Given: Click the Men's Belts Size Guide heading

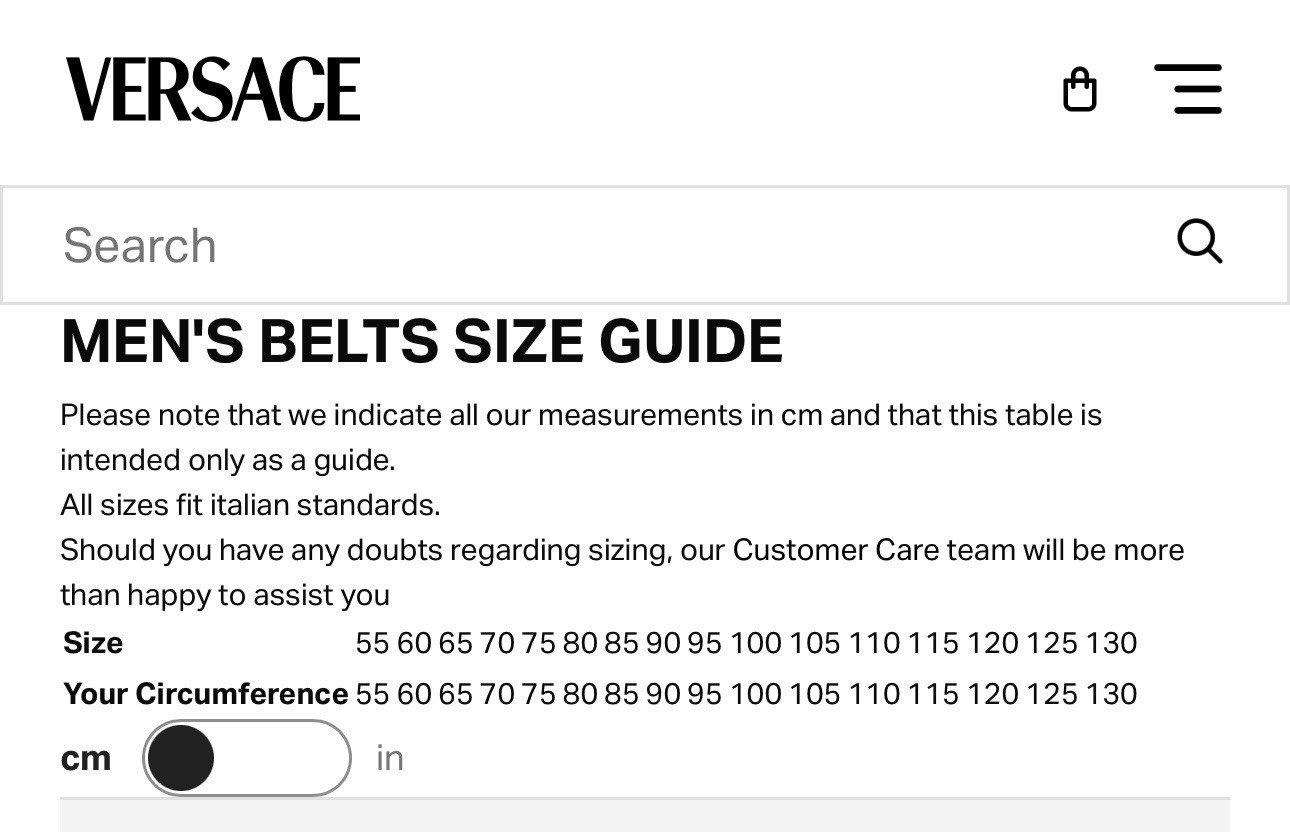Looking at the screenshot, I should [x=421, y=342].
